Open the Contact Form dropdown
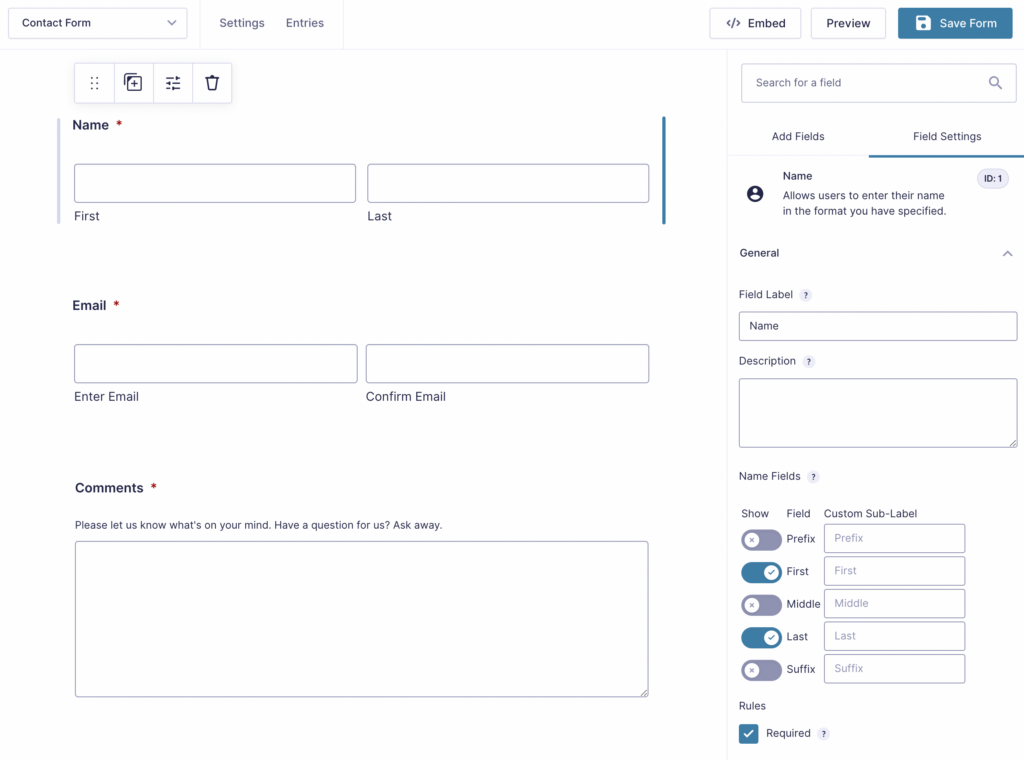This screenshot has width=1024, height=760. click(x=97, y=22)
